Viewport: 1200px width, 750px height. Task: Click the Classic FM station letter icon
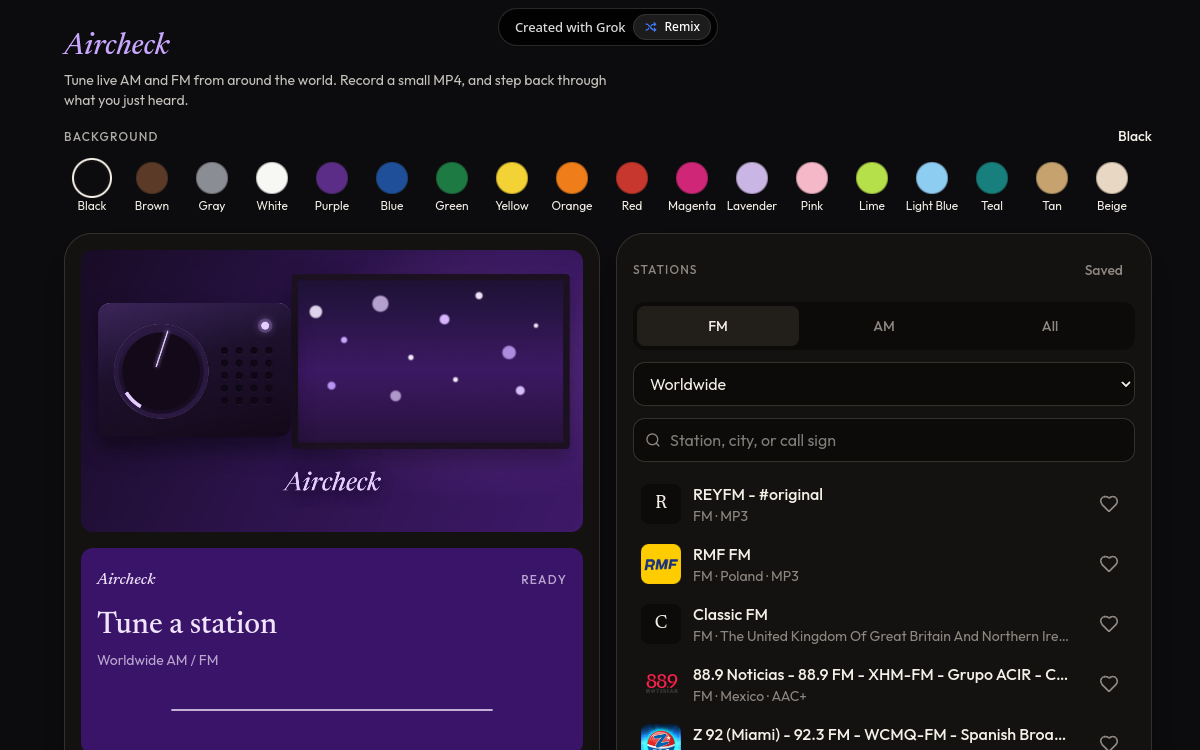click(661, 624)
